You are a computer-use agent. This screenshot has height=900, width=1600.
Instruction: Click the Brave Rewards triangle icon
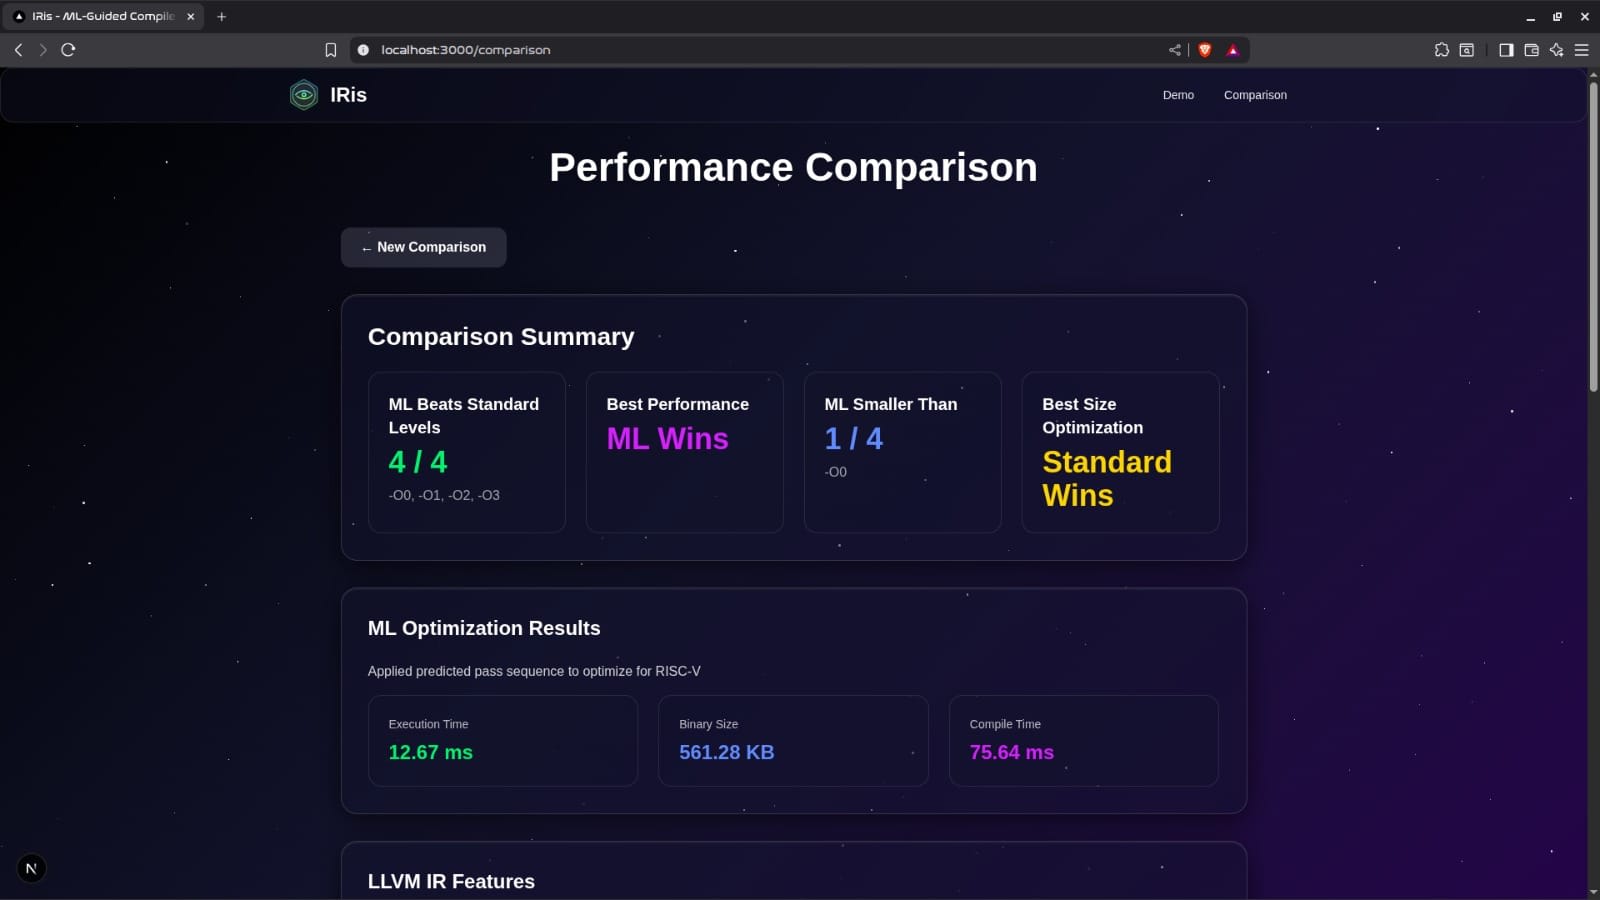[1233, 50]
